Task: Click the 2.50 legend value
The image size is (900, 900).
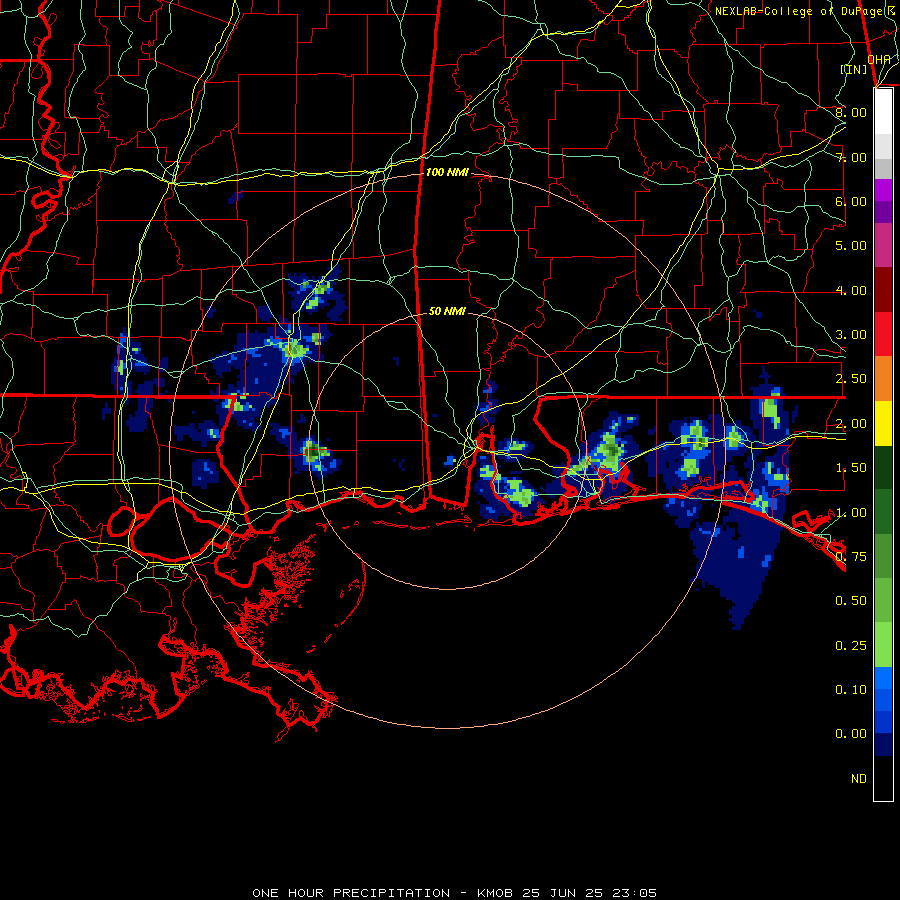Action: pos(851,379)
